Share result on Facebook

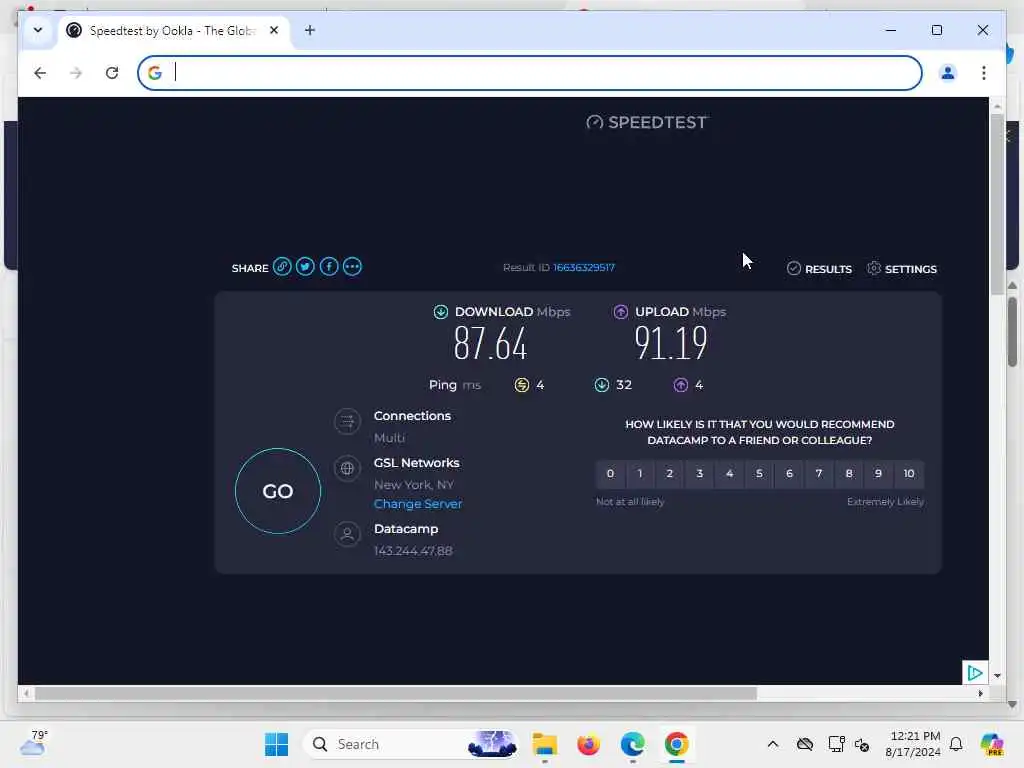click(x=328, y=266)
